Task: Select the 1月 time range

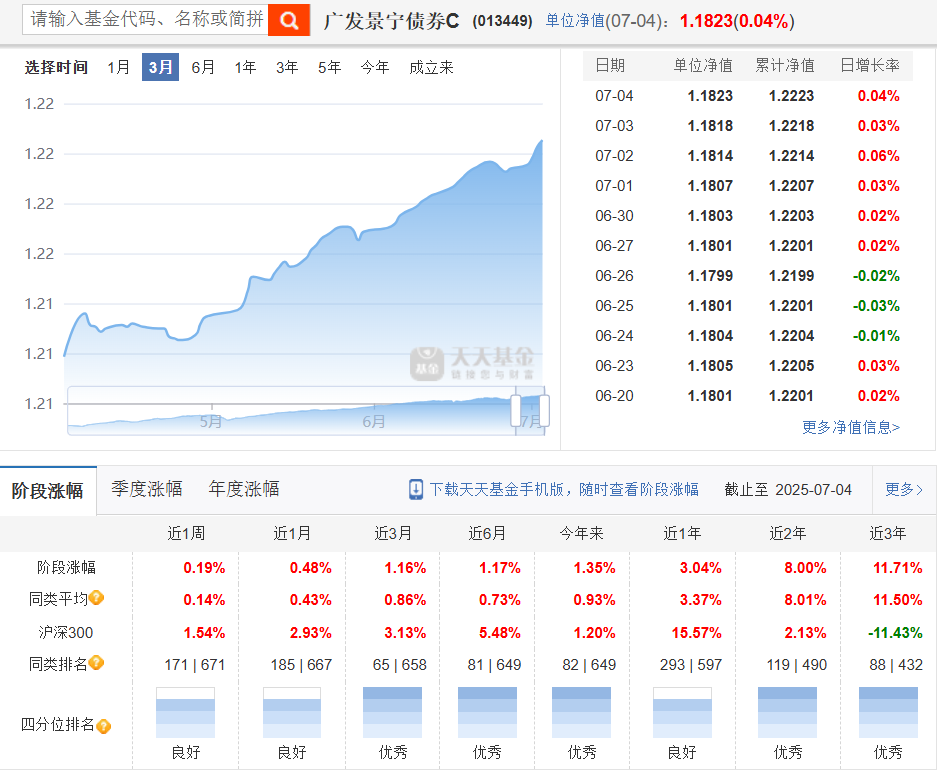Action: [x=118, y=67]
